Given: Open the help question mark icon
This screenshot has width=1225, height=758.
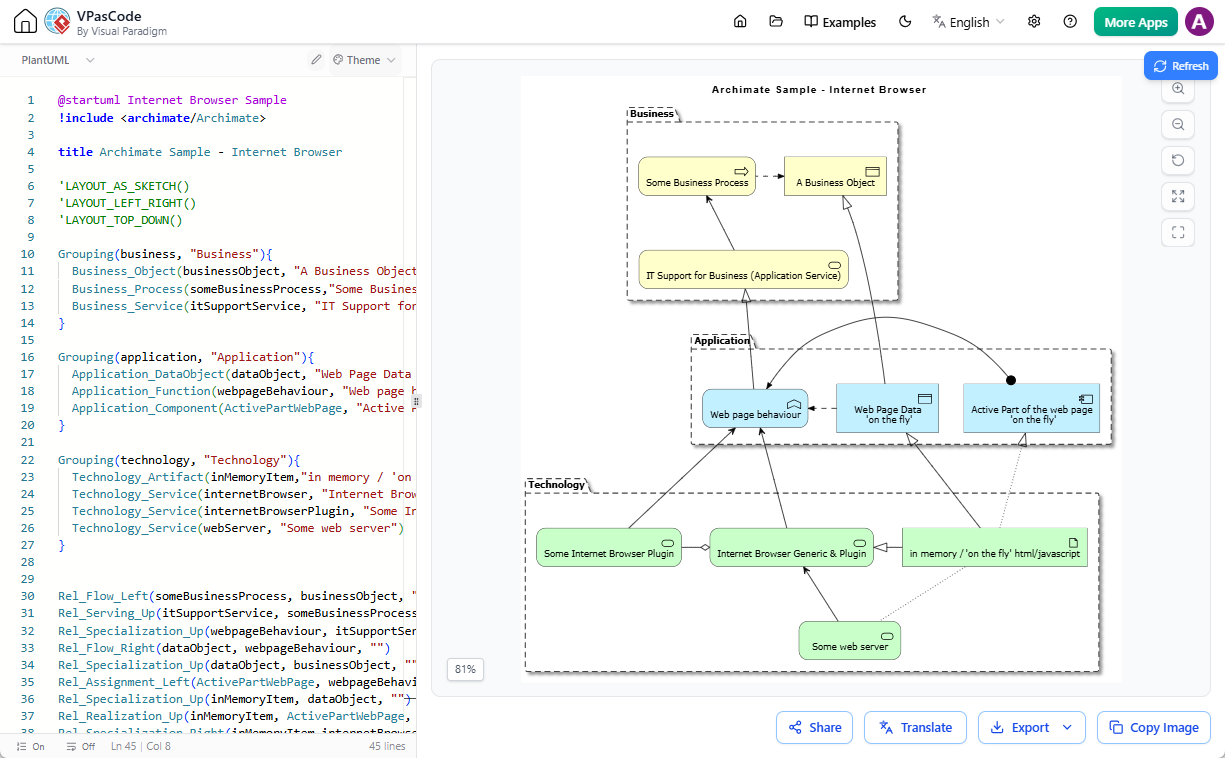Looking at the screenshot, I should click(1070, 22).
